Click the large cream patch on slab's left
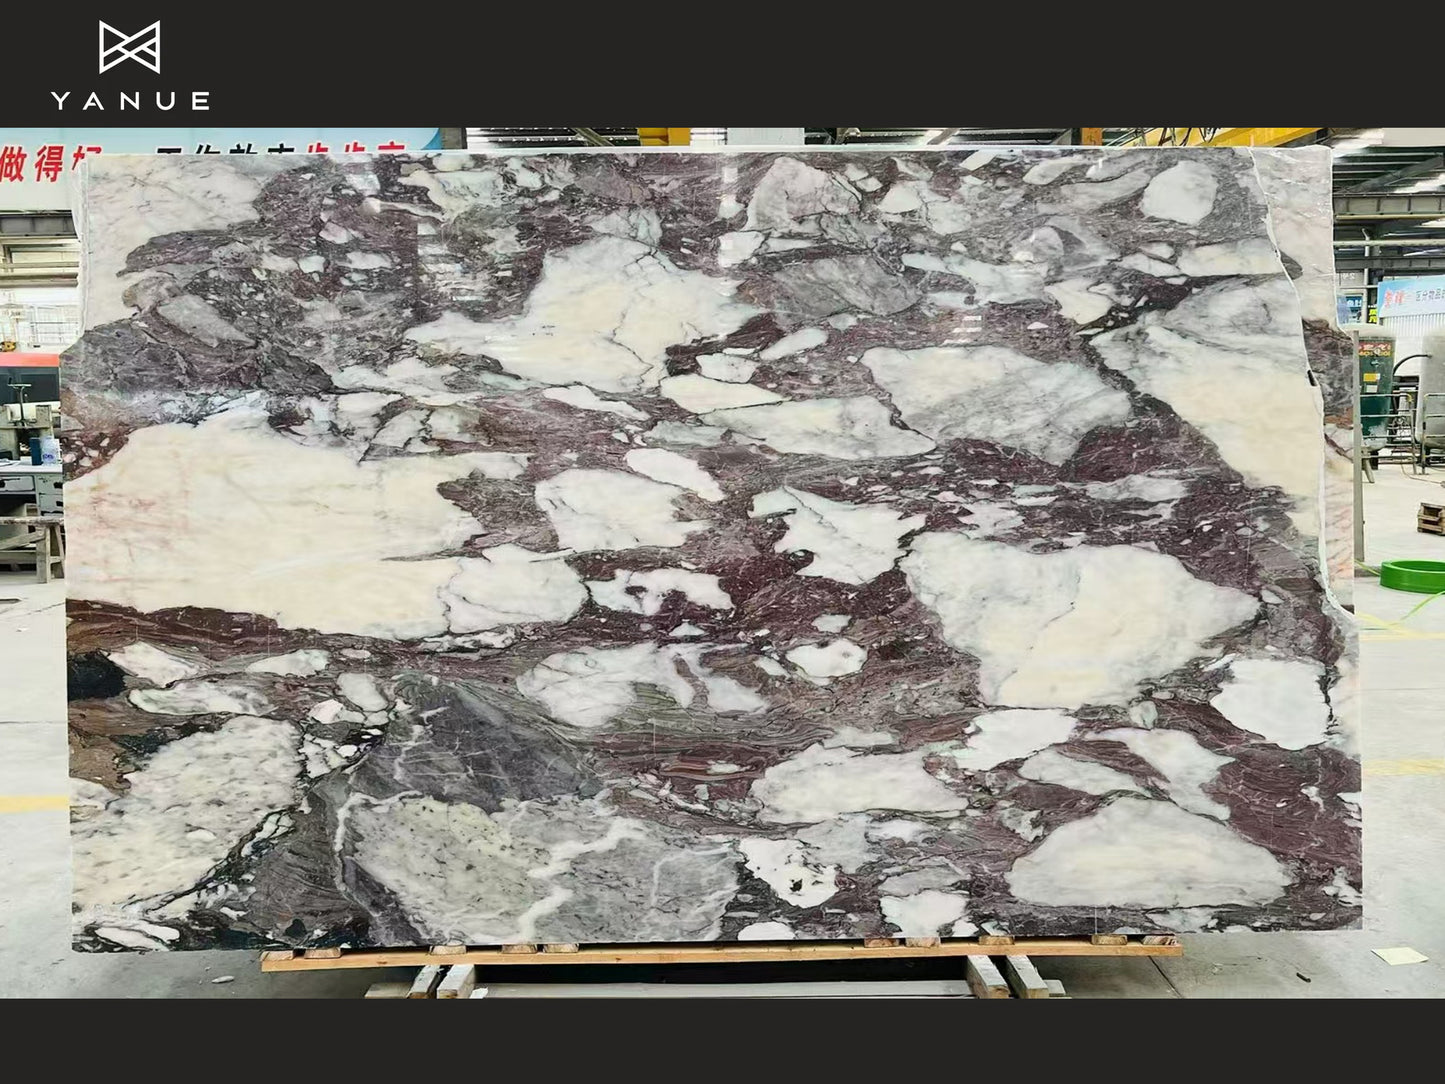This screenshot has height=1084, width=1445. [250, 520]
